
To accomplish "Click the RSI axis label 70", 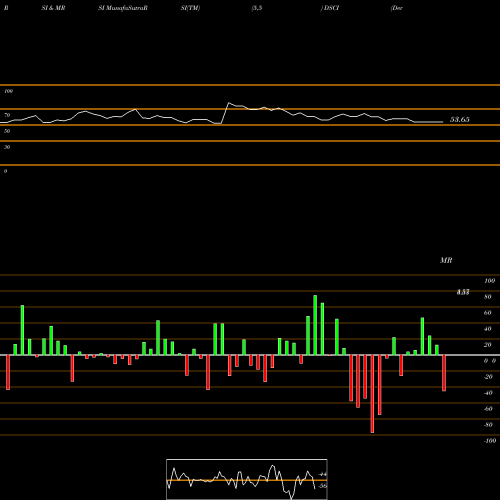I will (7, 115).
